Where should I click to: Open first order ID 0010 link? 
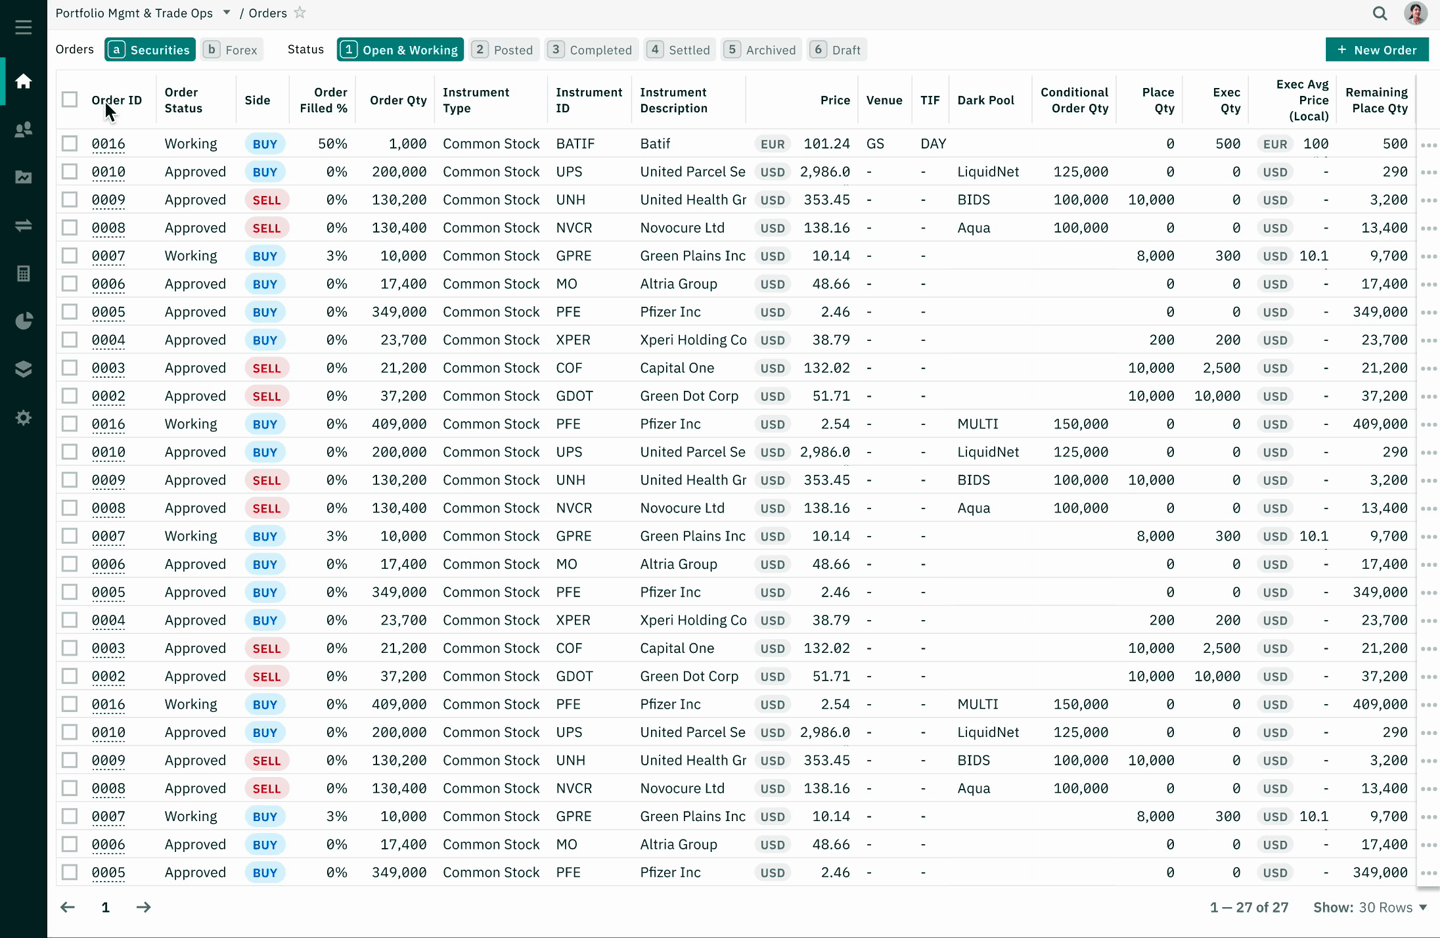tap(108, 172)
